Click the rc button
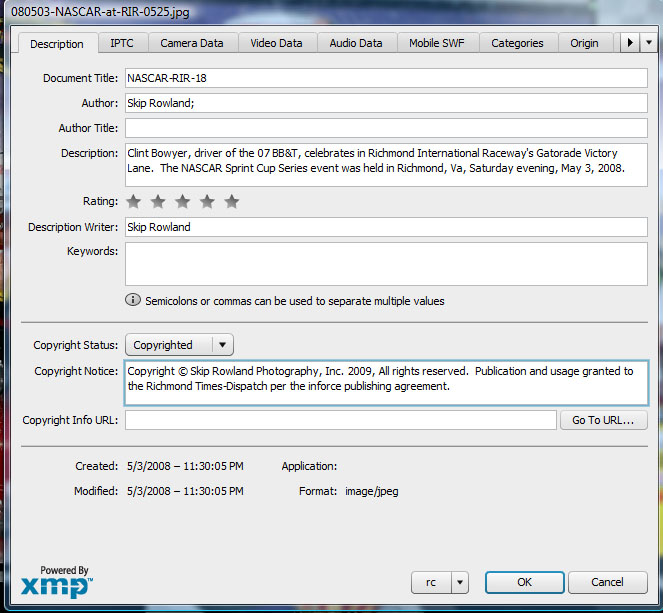The image size is (663, 613). 431,583
